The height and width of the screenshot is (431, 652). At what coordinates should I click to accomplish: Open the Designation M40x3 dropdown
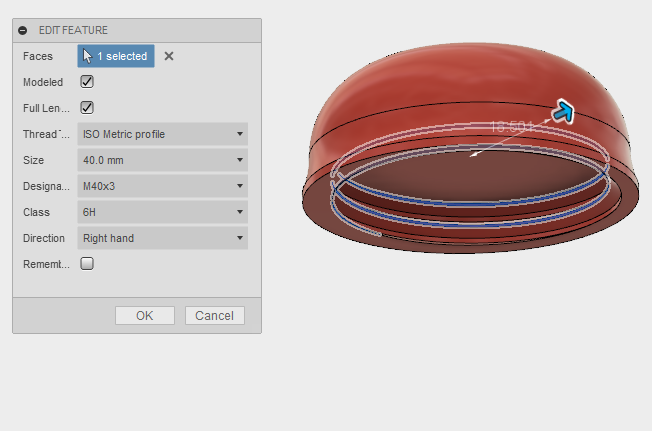point(163,186)
